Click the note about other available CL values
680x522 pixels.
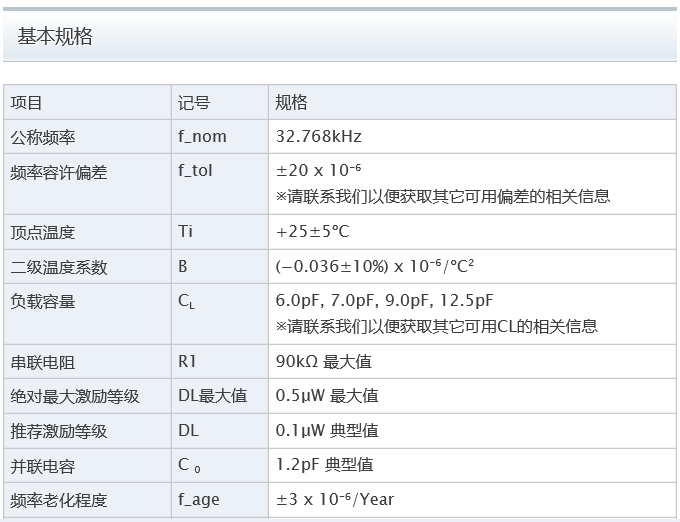436,326
